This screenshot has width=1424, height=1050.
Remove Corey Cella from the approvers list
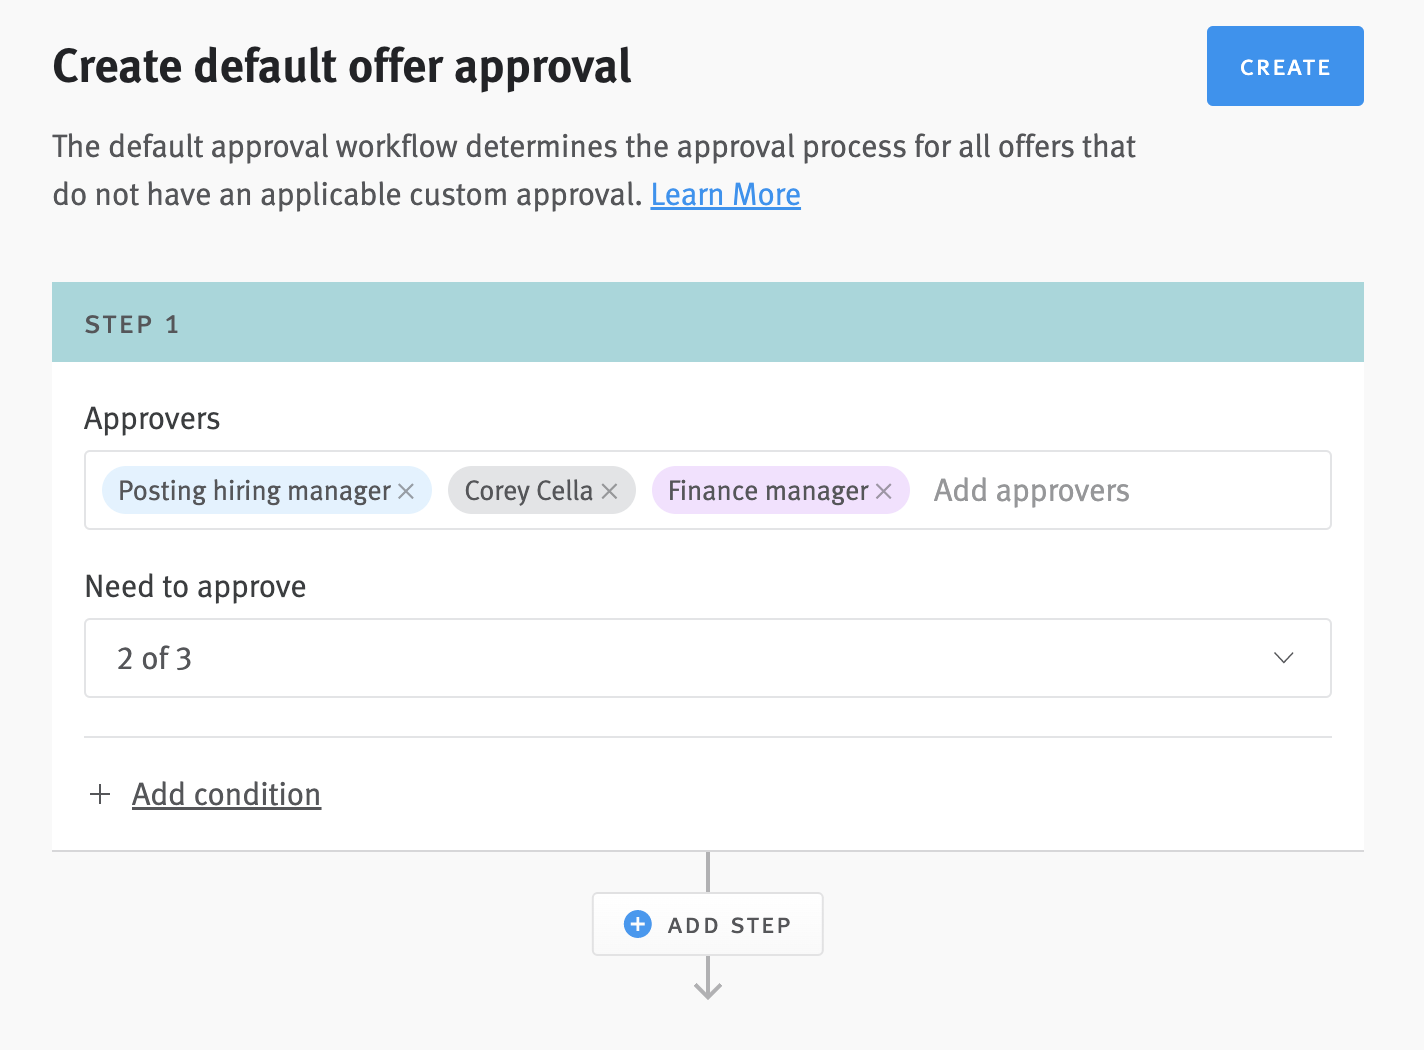click(x=609, y=491)
